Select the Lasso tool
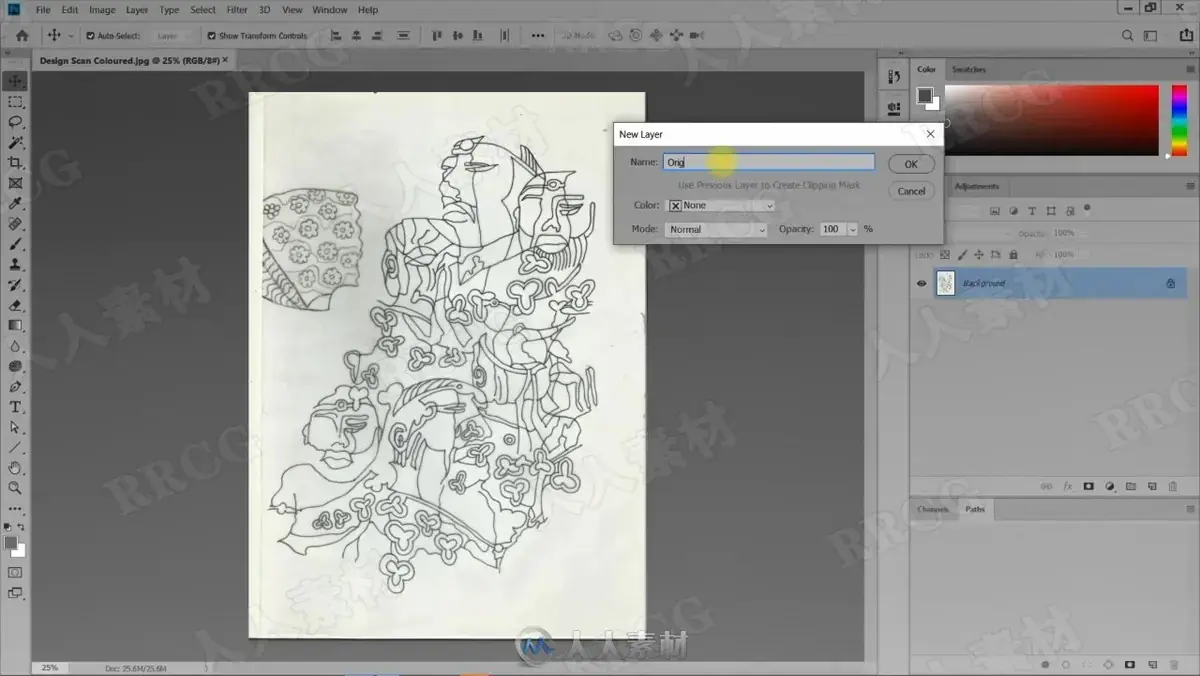Image resolution: width=1200 pixels, height=676 pixels. [x=15, y=122]
